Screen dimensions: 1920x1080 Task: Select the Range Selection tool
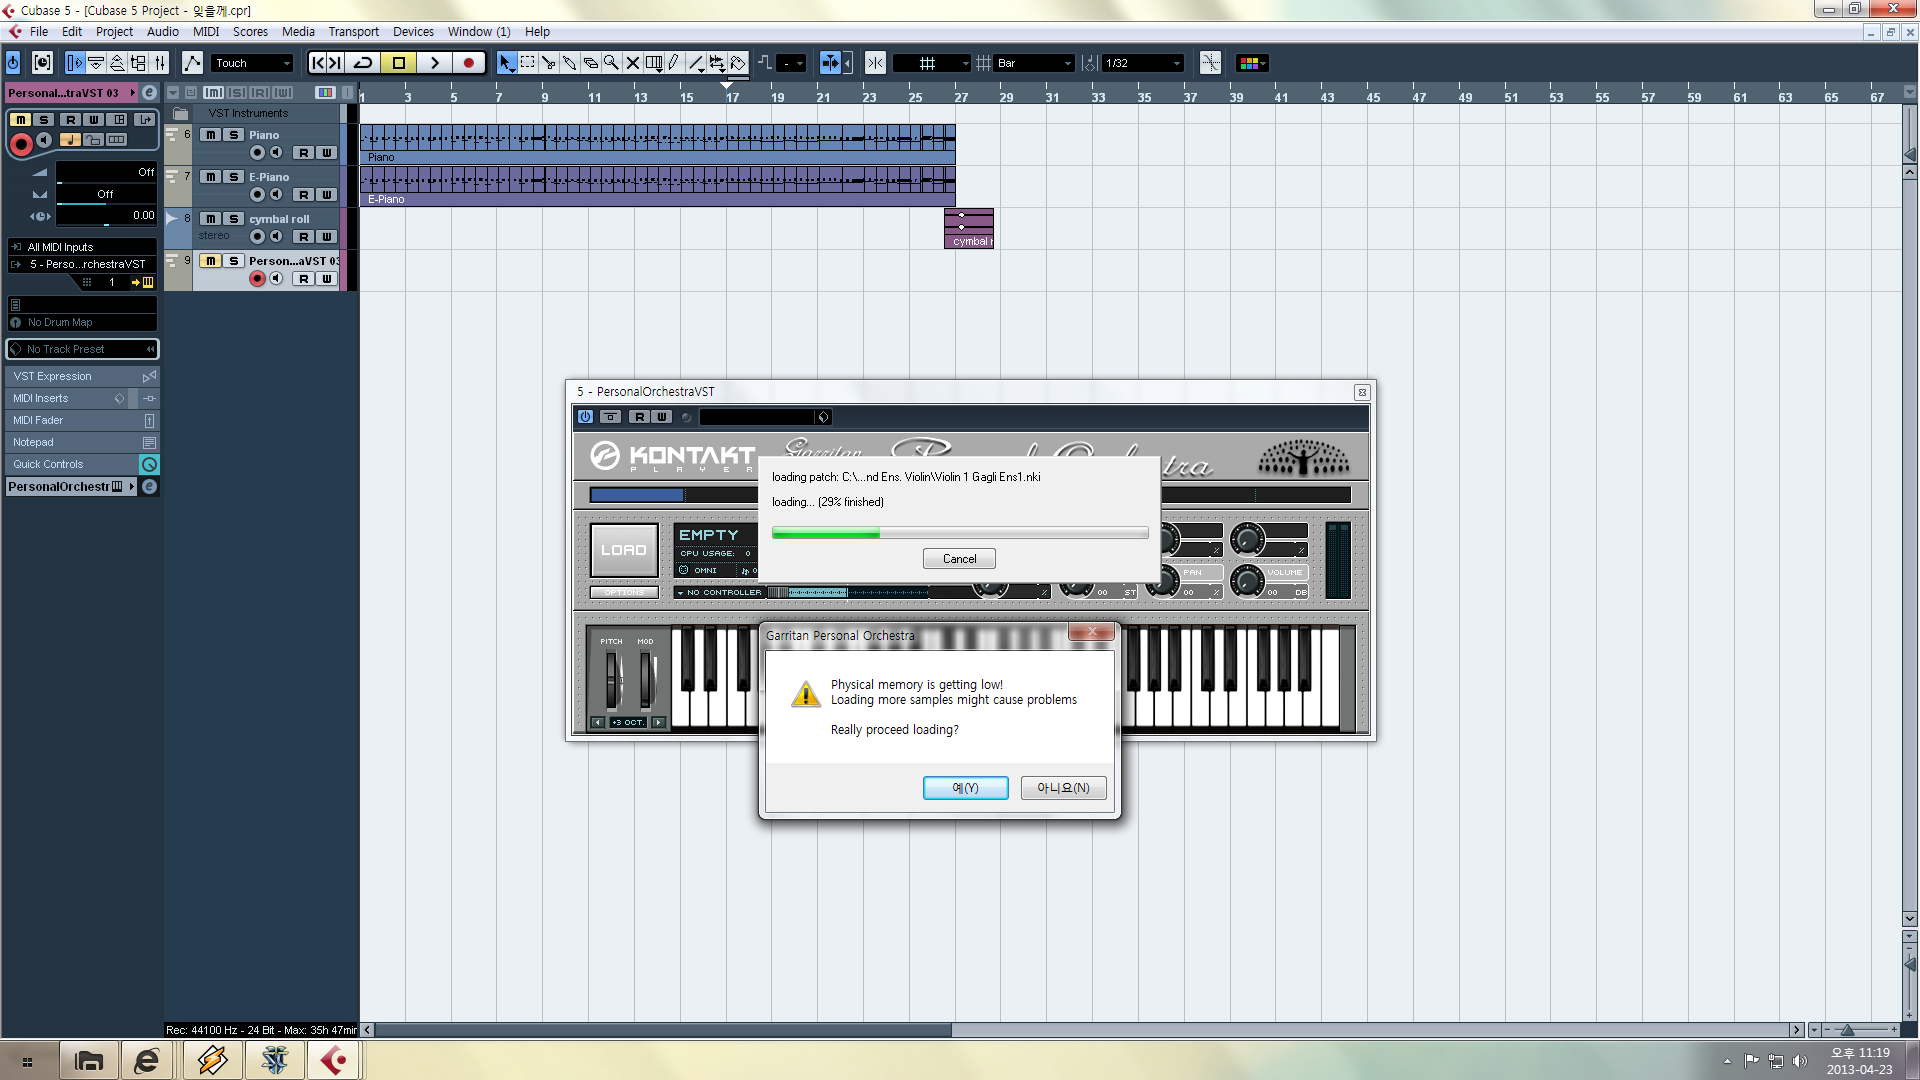(x=528, y=63)
